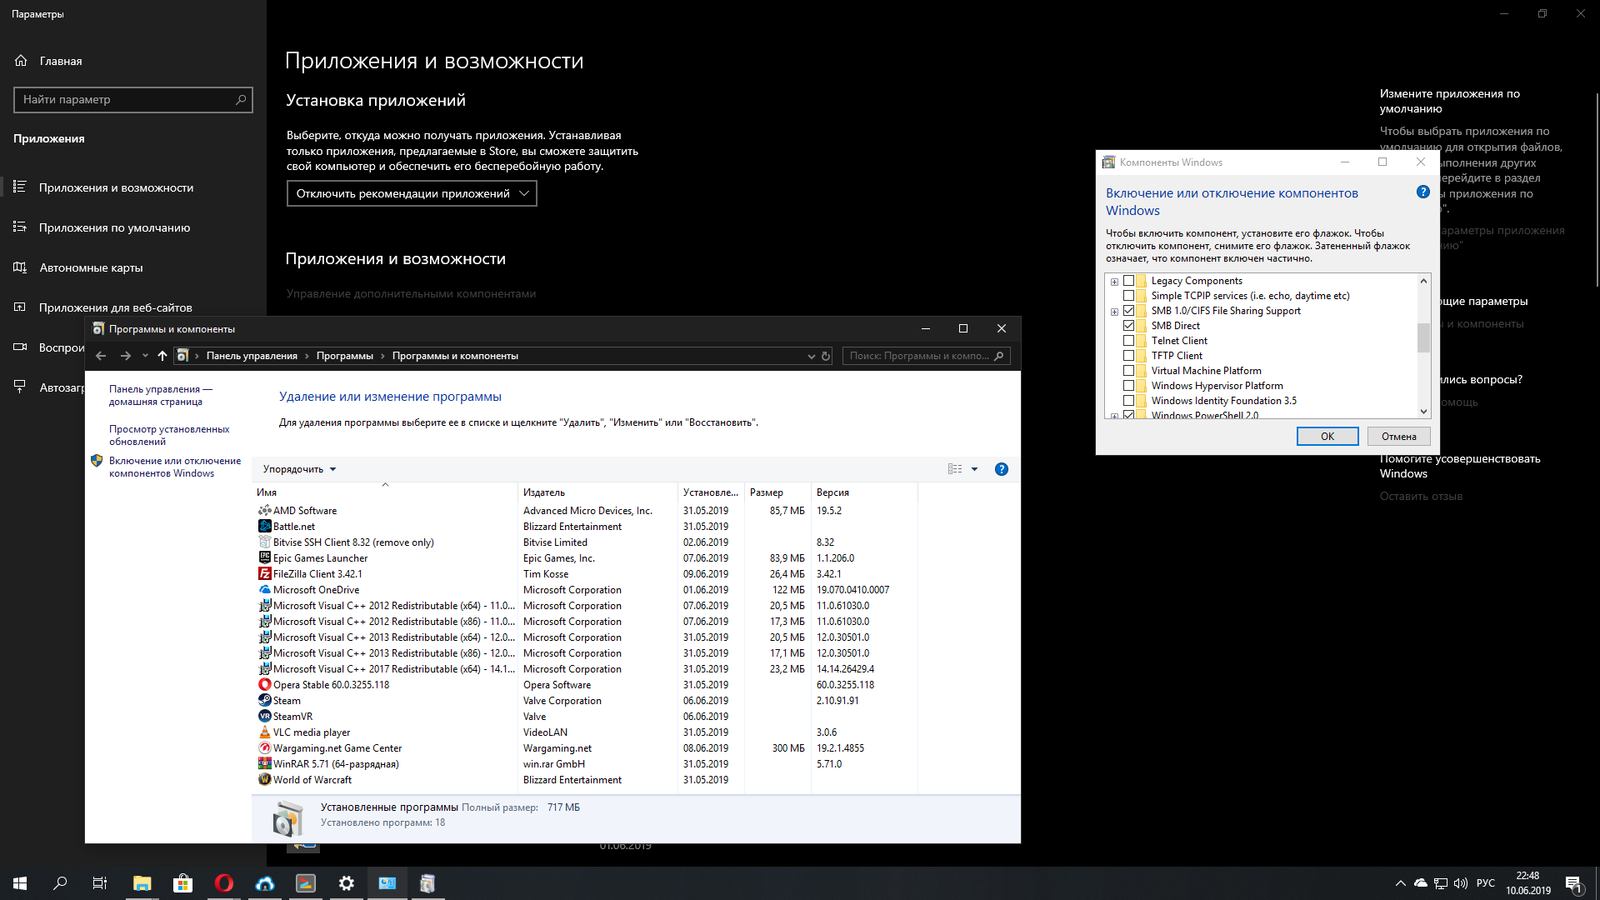This screenshot has width=1600, height=900.
Task: Select the Microsoft OneDrive icon in the list
Action: click(264, 590)
